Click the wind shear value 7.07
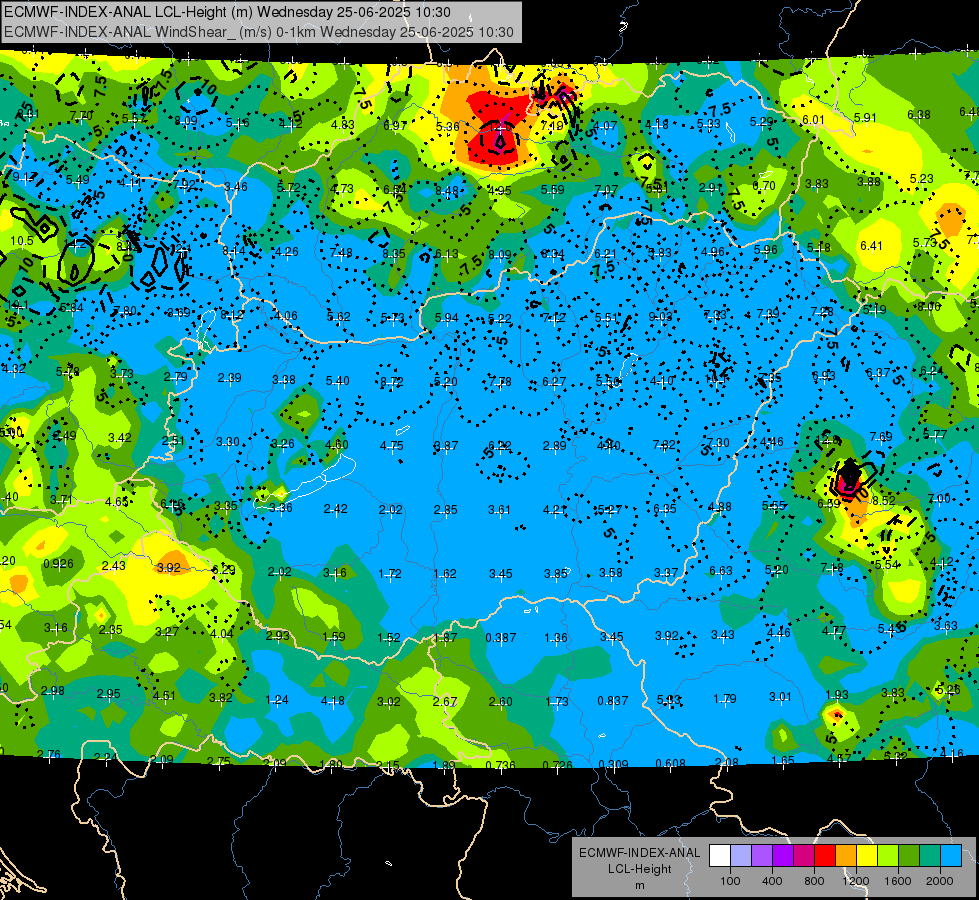The image size is (979, 900). 606,189
